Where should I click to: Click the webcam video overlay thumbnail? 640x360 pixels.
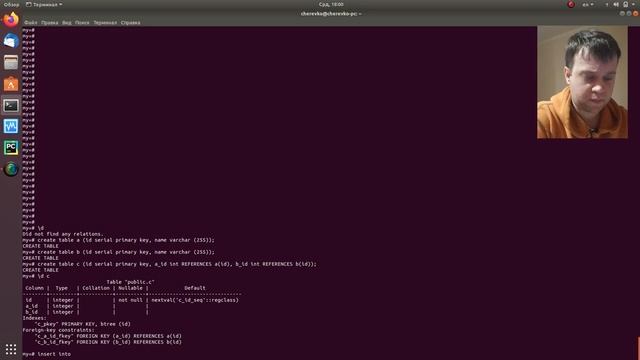582,82
